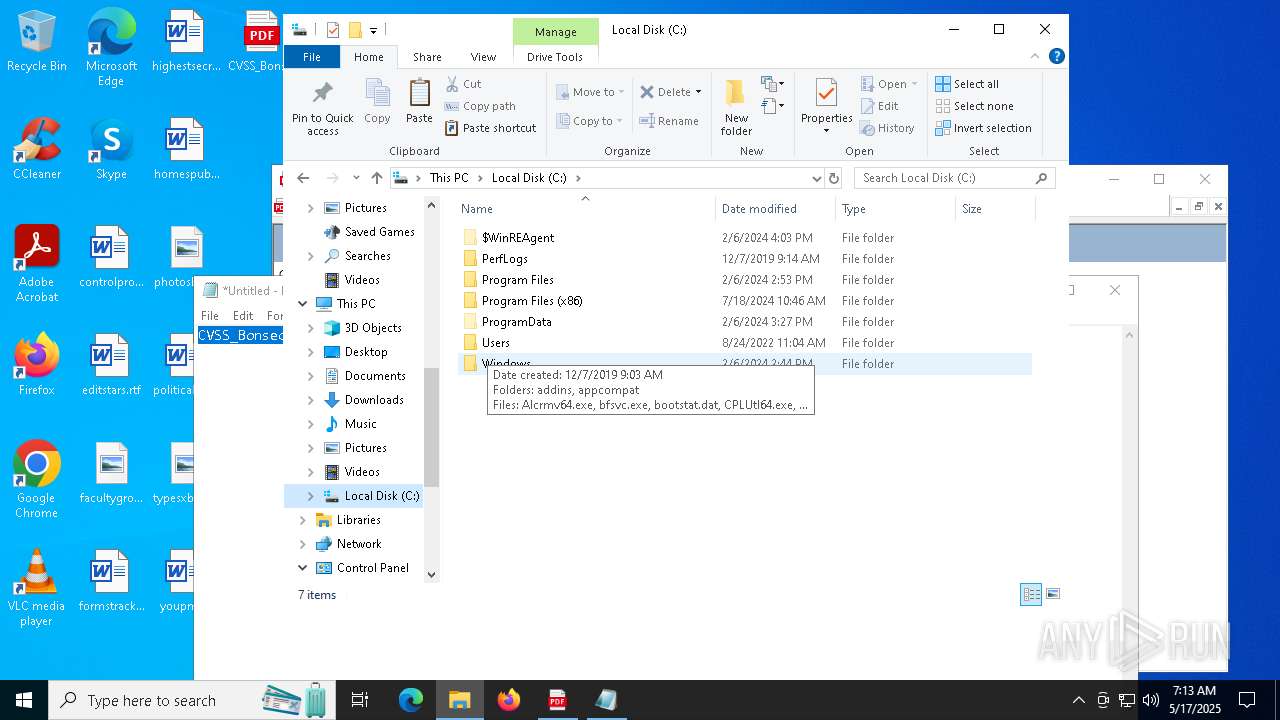Open the Open command dropdown
Screen dimensions: 1280x720
coord(914,84)
